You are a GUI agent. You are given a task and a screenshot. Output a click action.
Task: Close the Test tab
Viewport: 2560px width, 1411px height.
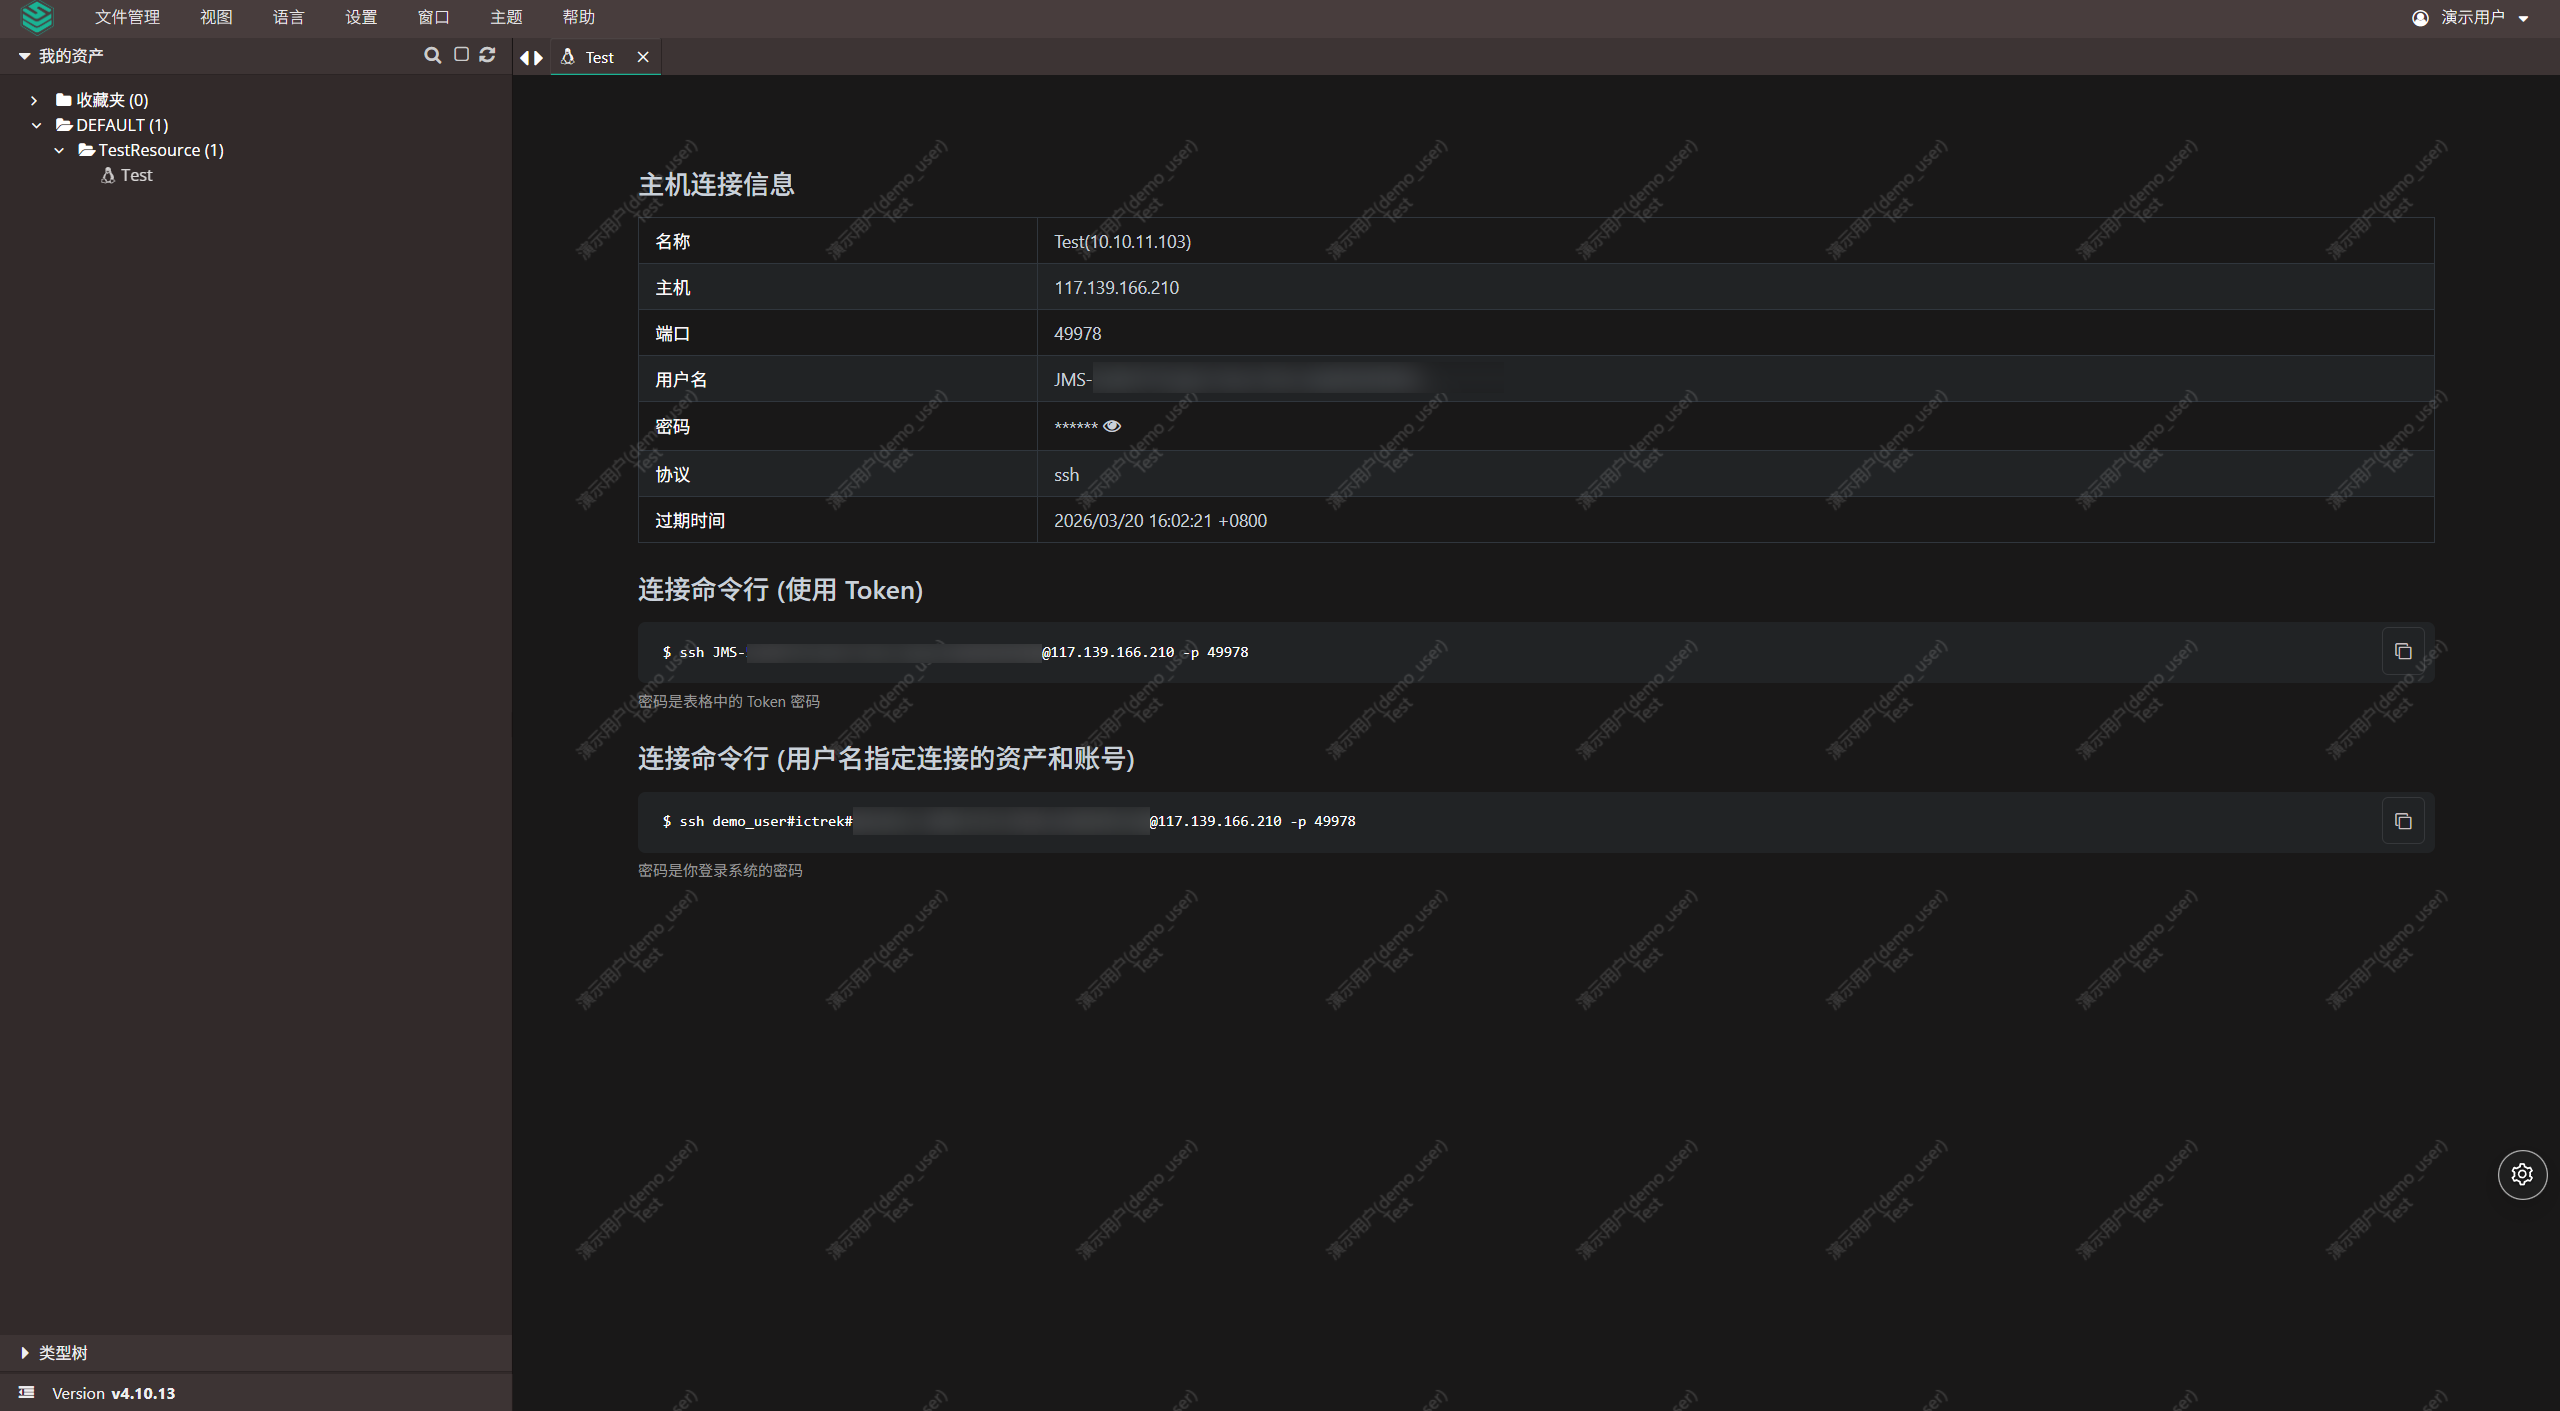(x=643, y=57)
